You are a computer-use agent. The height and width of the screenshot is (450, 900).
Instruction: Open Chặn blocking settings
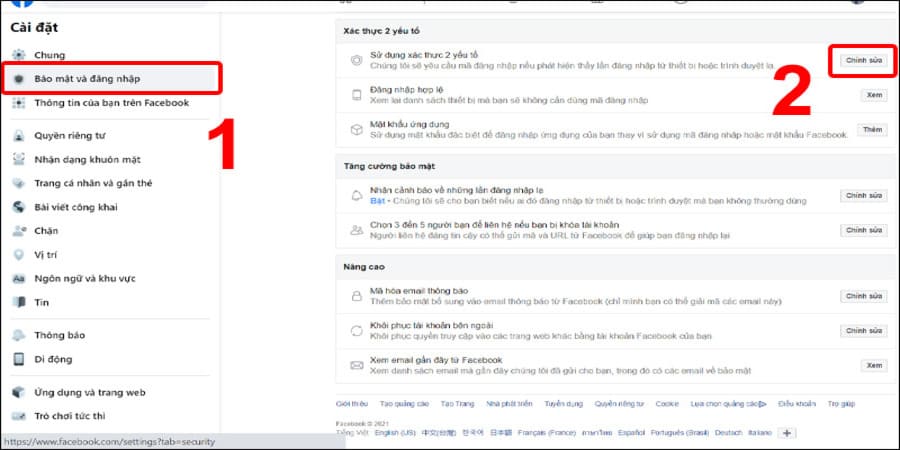46,231
